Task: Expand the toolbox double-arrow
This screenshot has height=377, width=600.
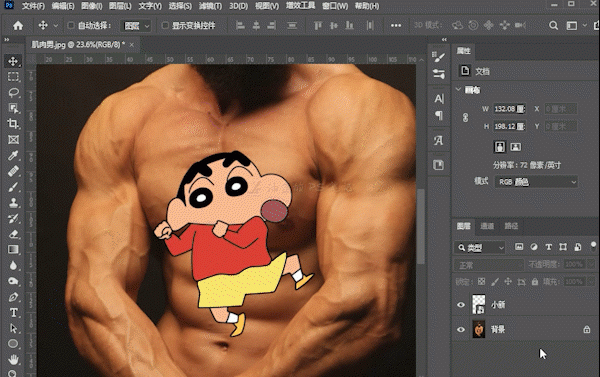Action: (7, 39)
